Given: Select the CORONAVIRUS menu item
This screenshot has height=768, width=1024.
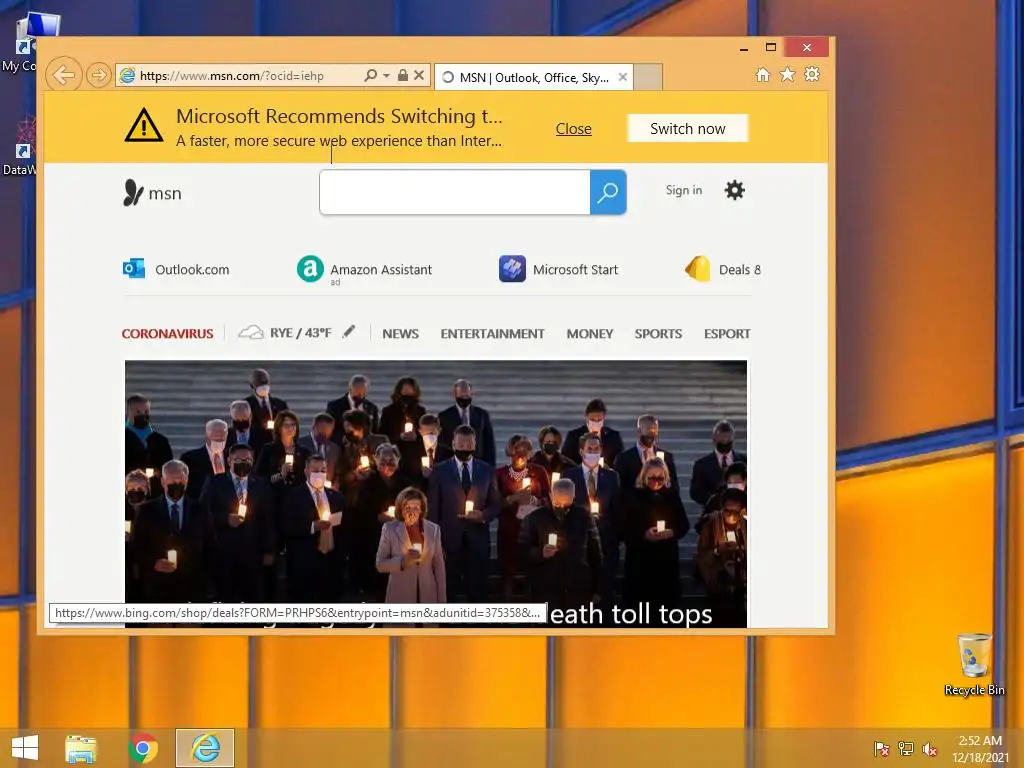Looking at the screenshot, I should 167,334.
